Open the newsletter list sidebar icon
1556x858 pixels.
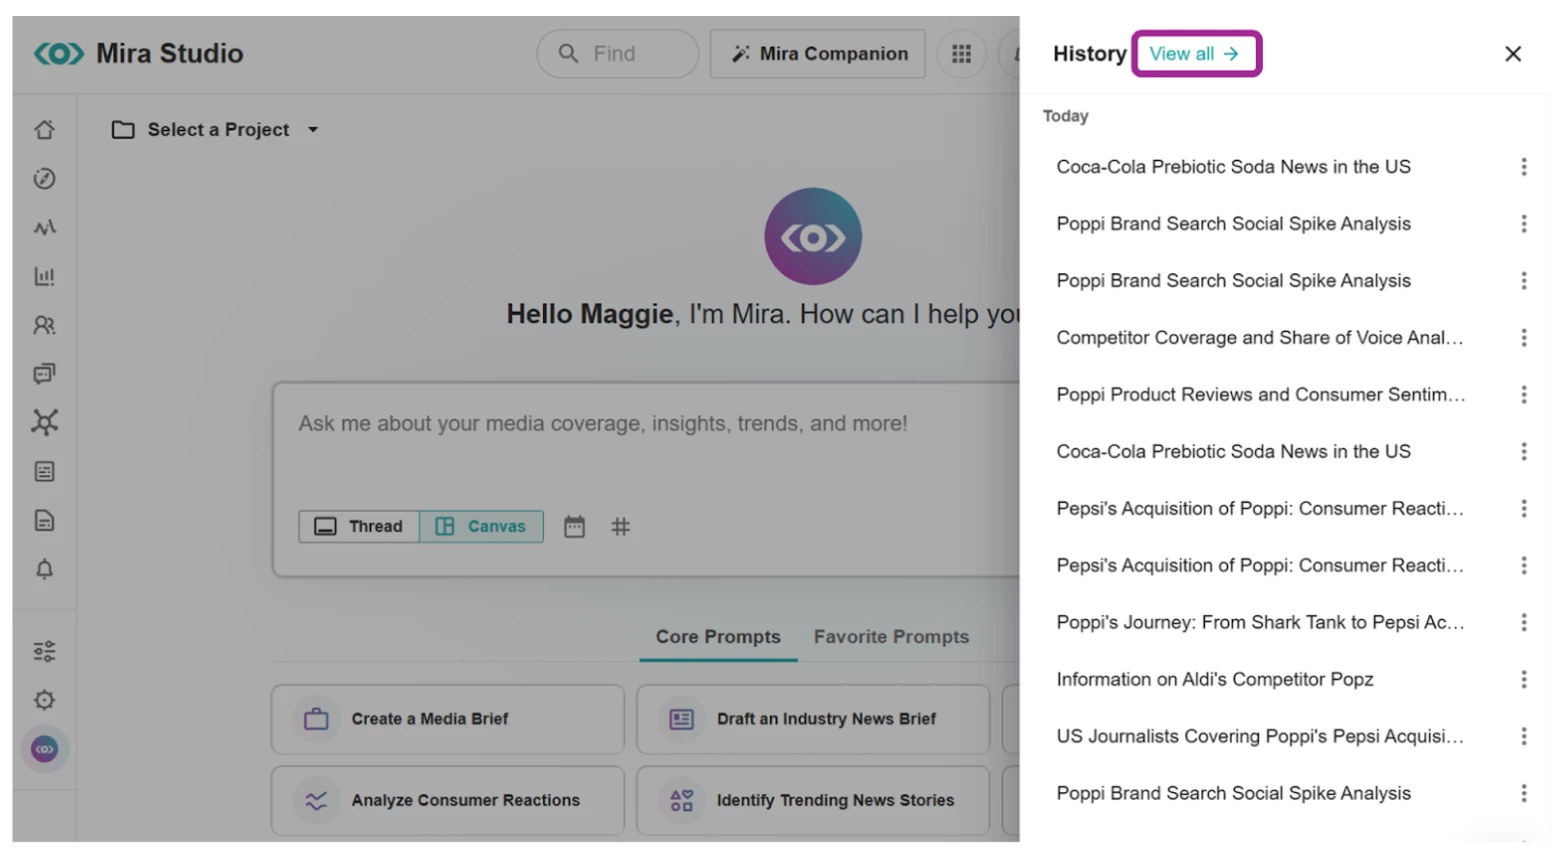pos(44,471)
